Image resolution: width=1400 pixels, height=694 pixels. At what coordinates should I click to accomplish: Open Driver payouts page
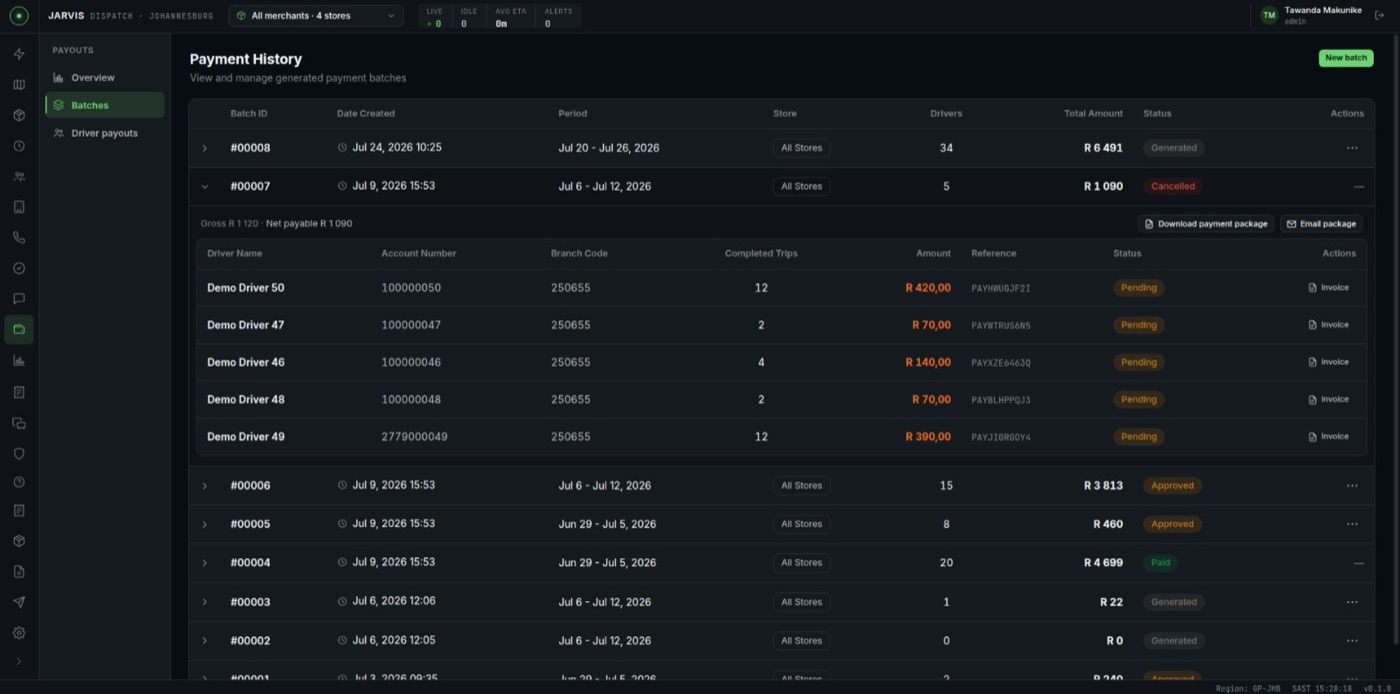click(104, 133)
